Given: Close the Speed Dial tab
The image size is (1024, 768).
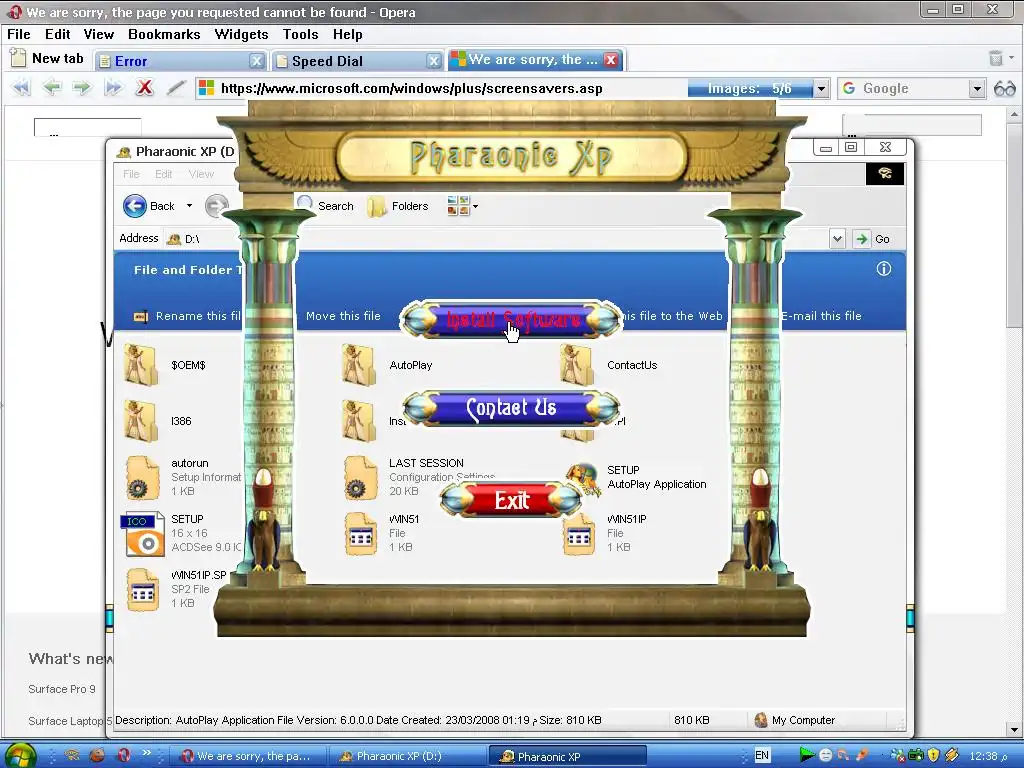Looking at the screenshot, I should 434,61.
